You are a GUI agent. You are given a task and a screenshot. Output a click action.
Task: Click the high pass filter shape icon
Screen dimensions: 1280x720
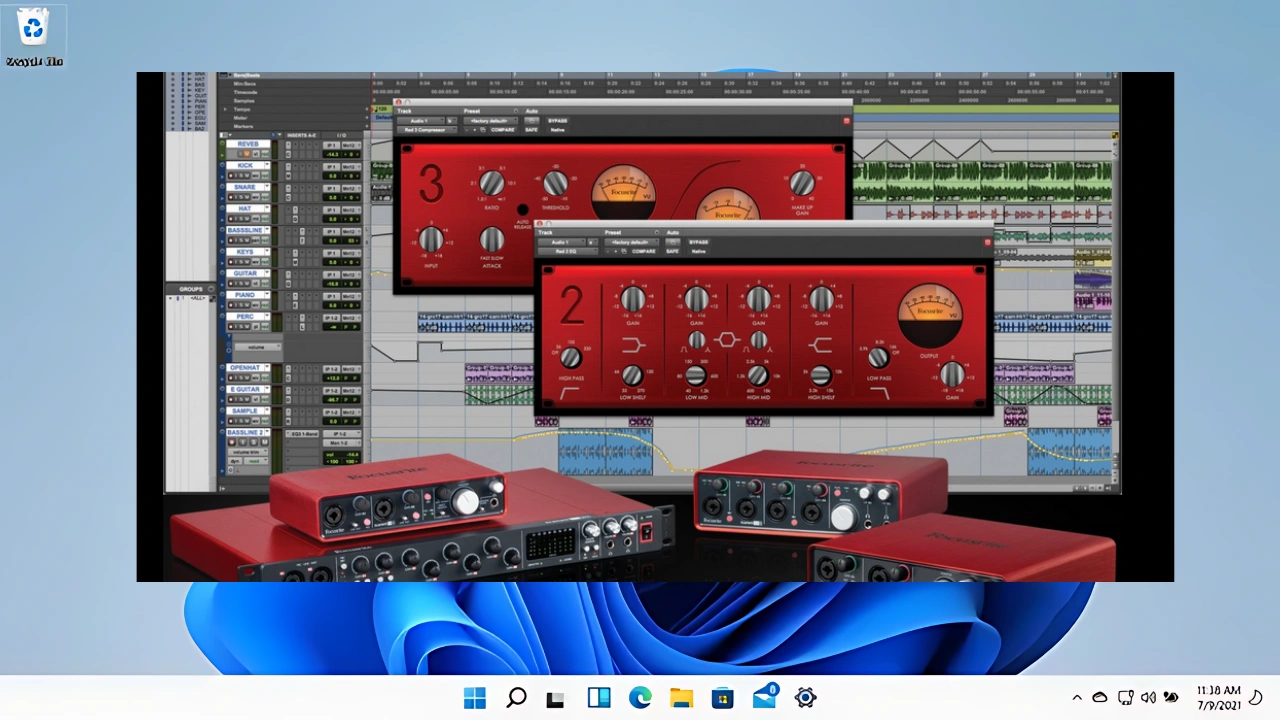click(x=570, y=394)
